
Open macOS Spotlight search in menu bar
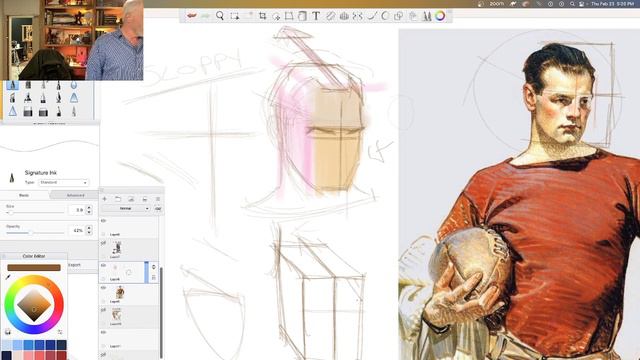(572, 4)
